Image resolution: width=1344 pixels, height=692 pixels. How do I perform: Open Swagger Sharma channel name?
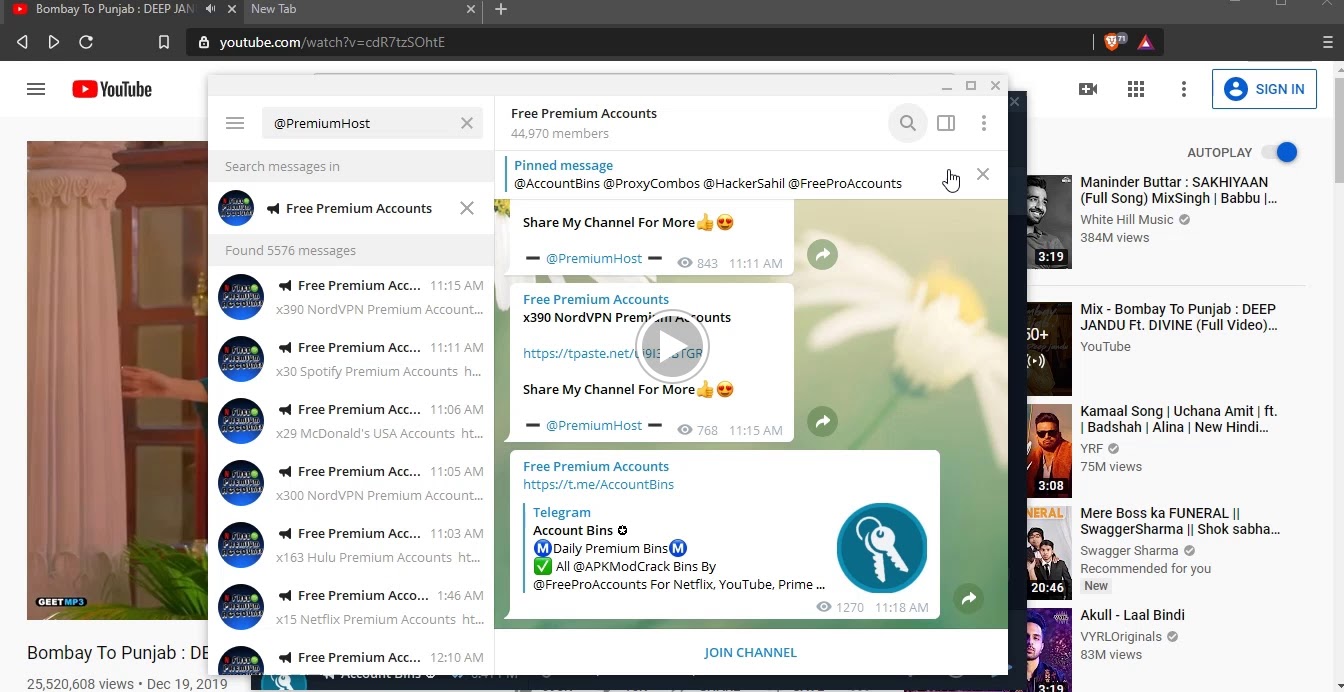1129,550
